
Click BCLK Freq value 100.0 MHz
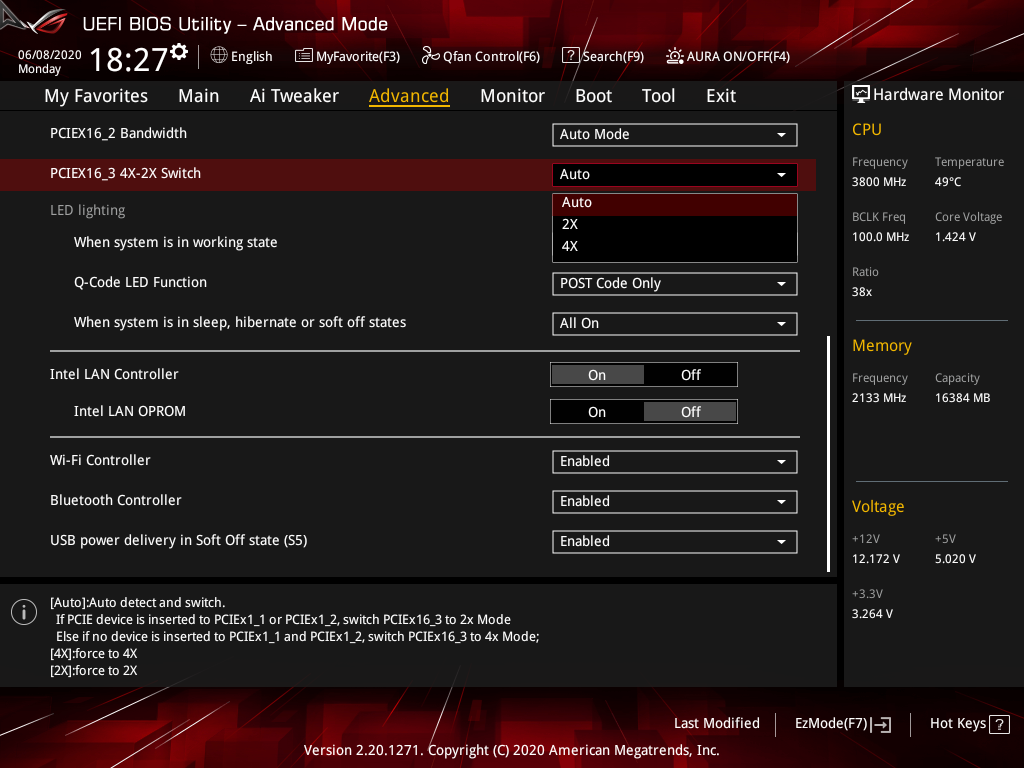pos(880,237)
